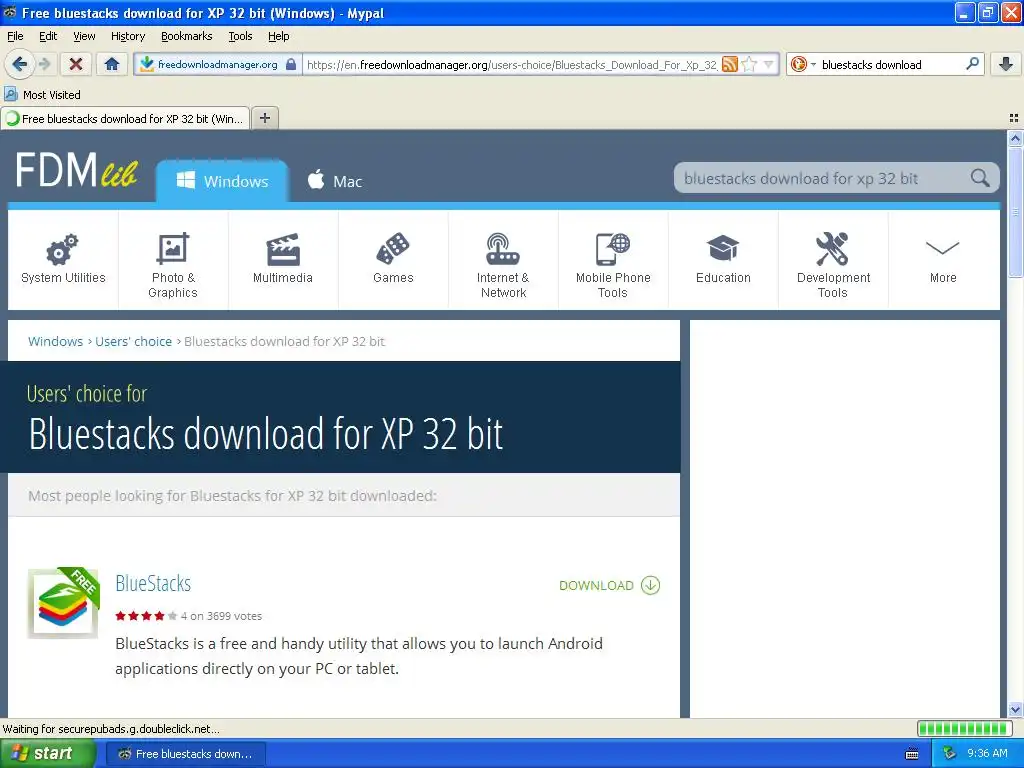Screen dimensions: 1024x768
Task: Click the BlueStacks star rating
Action: click(x=146, y=616)
